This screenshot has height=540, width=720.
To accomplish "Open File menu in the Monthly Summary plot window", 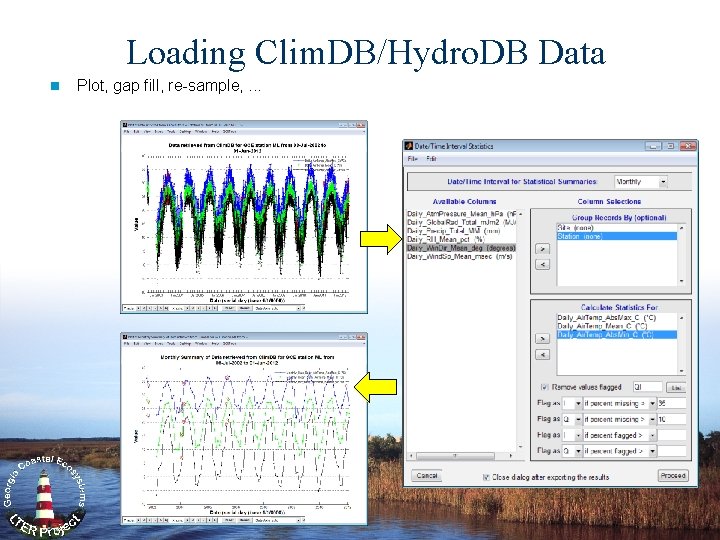I will pos(126,343).
